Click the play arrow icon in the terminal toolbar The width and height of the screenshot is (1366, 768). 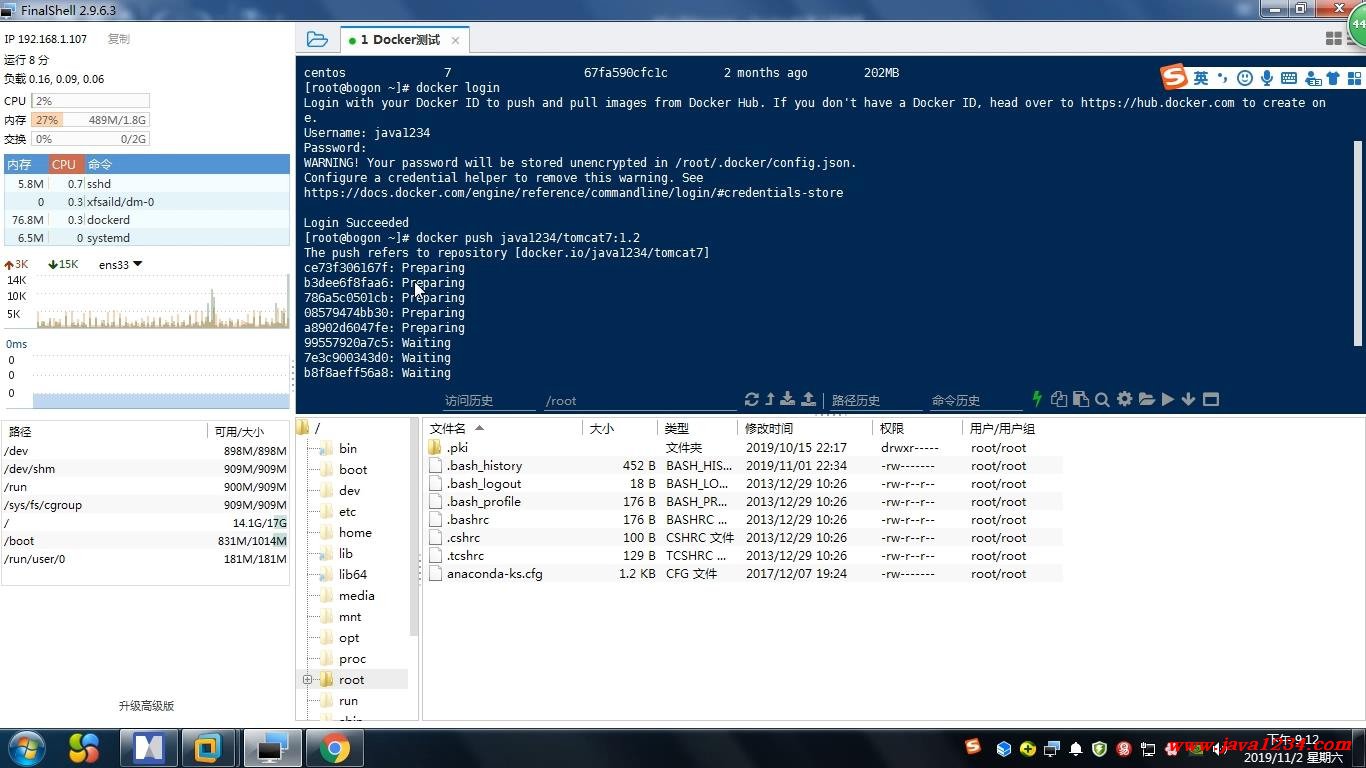coord(1168,399)
